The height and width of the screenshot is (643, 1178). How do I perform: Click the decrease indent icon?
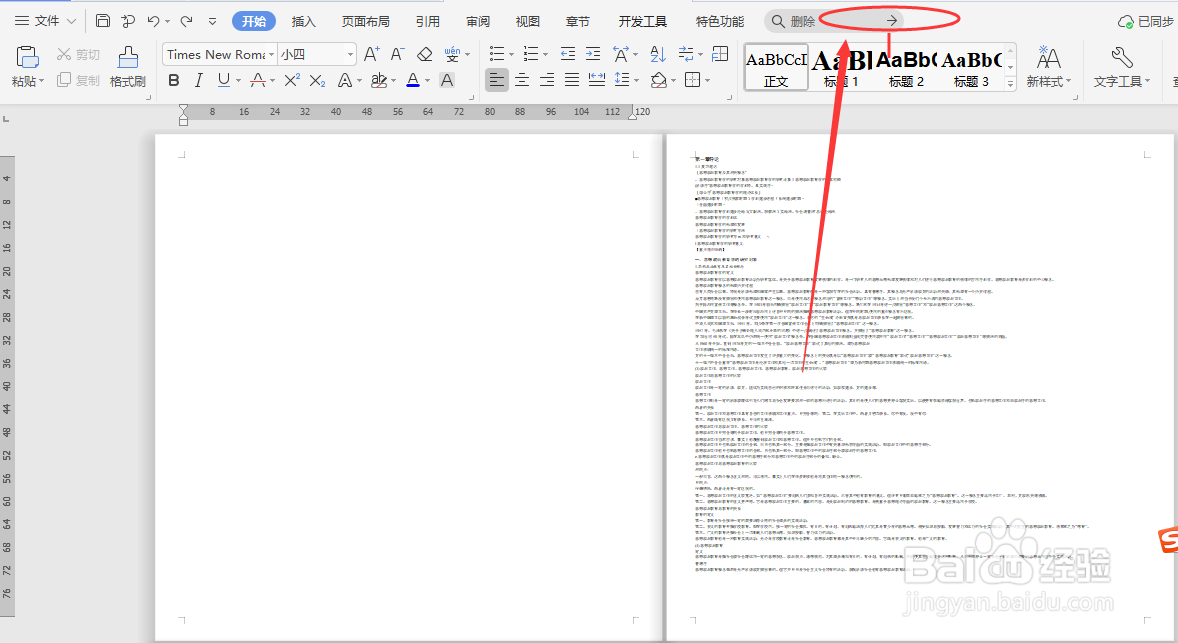[568, 53]
